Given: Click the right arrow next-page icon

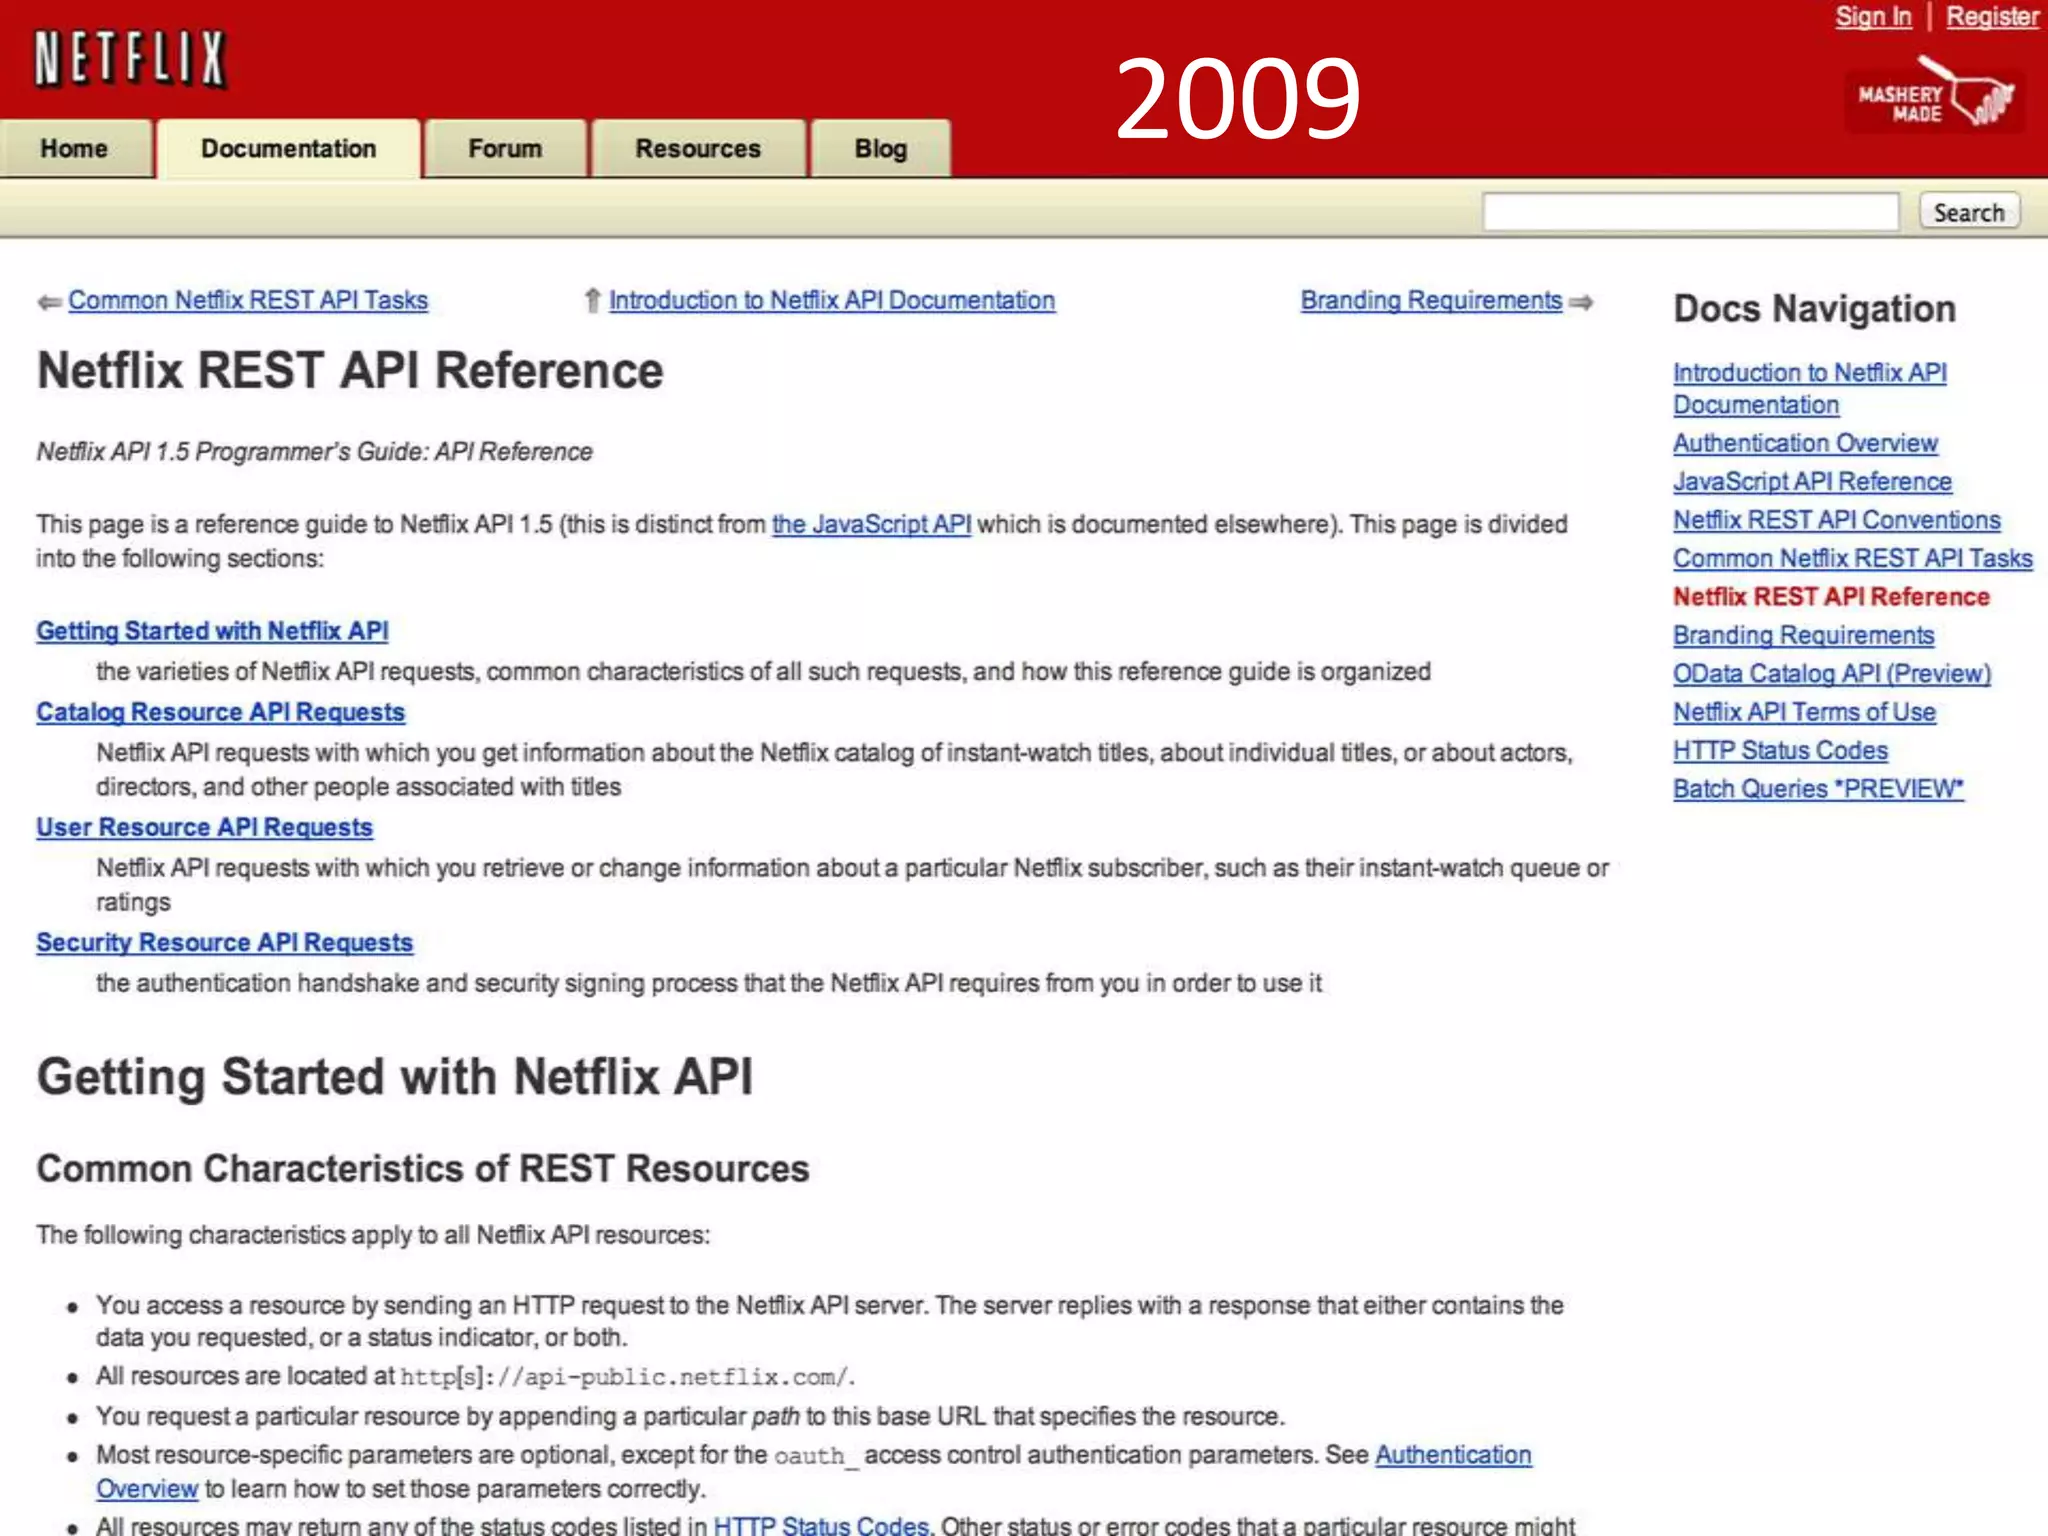Looking at the screenshot, I should [x=1581, y=302].
